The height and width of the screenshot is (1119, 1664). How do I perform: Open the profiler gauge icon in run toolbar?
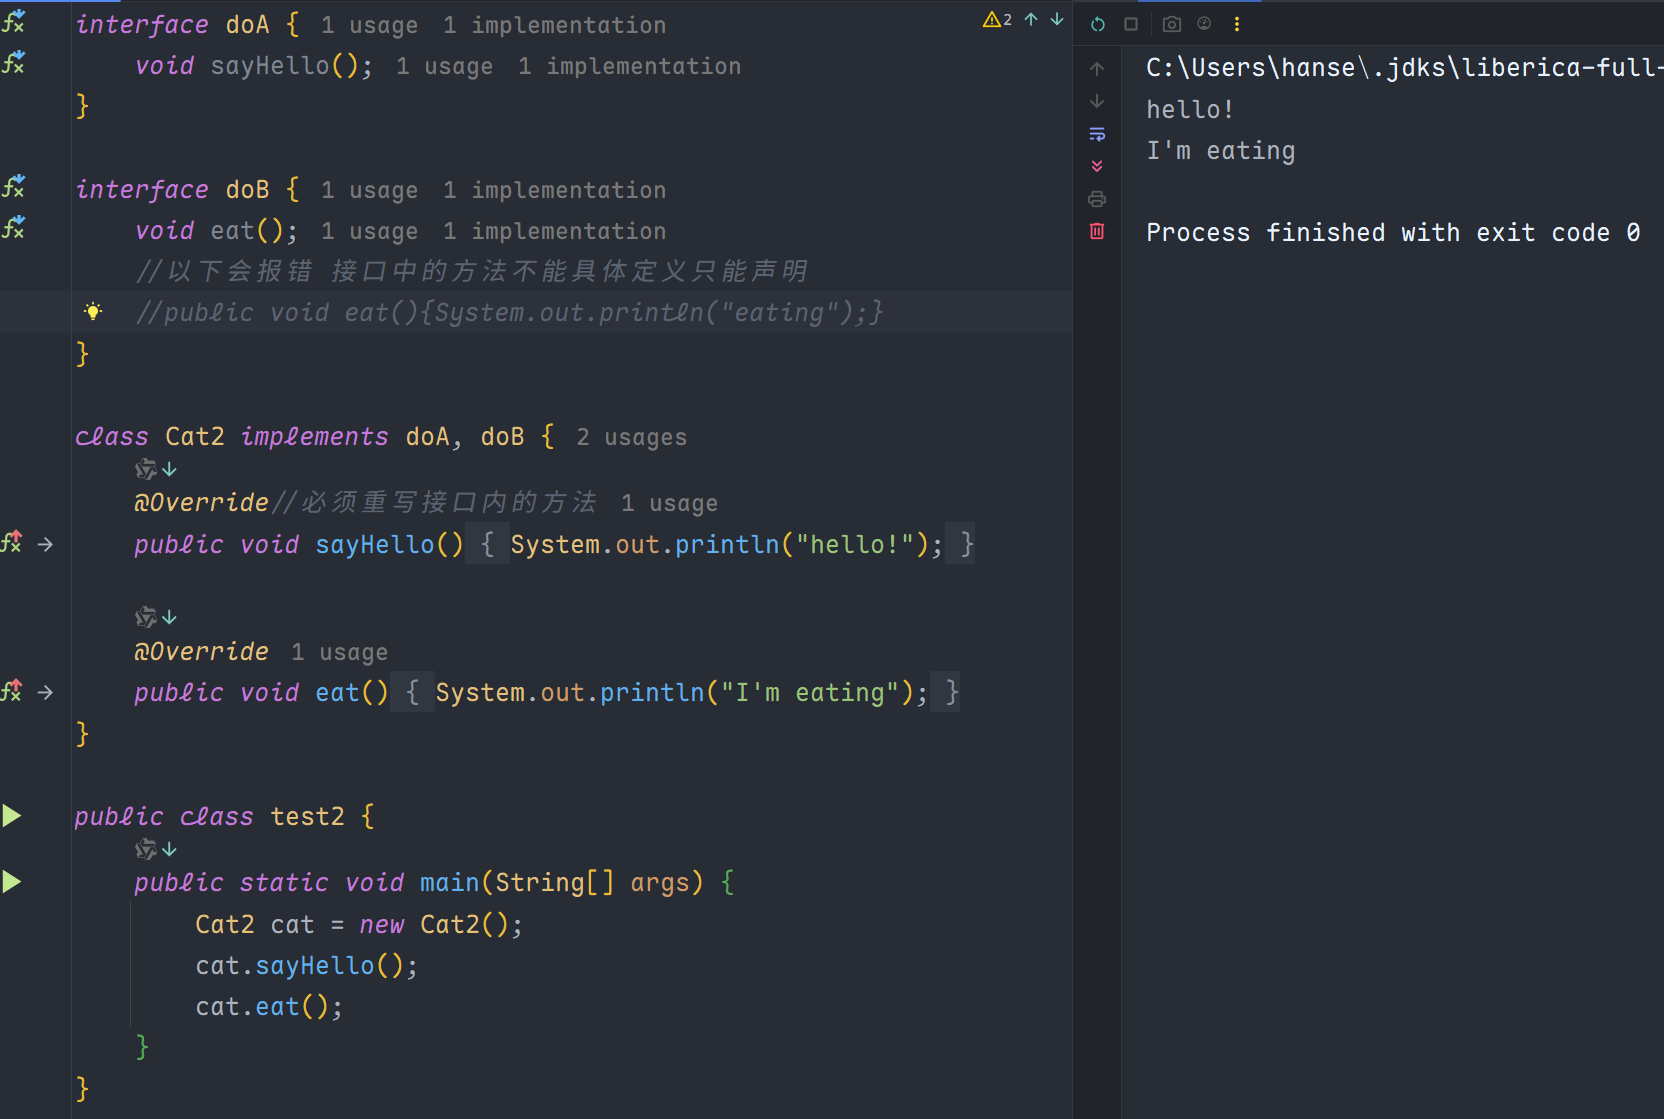click(1204, 24)
